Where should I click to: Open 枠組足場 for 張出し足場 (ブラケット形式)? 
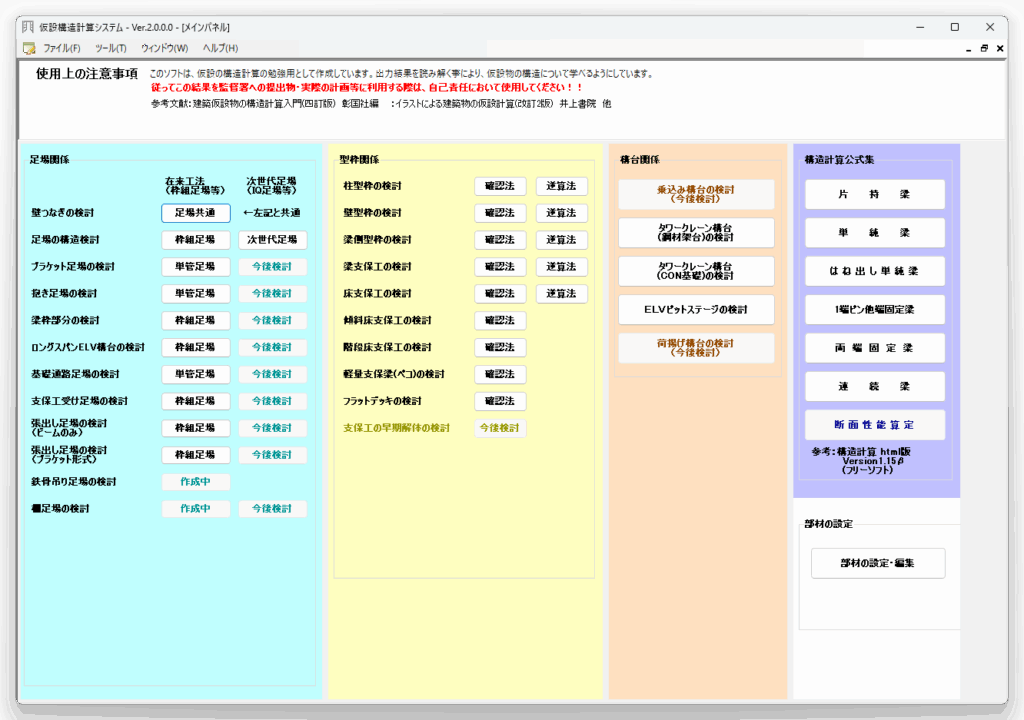click(196, 455)
